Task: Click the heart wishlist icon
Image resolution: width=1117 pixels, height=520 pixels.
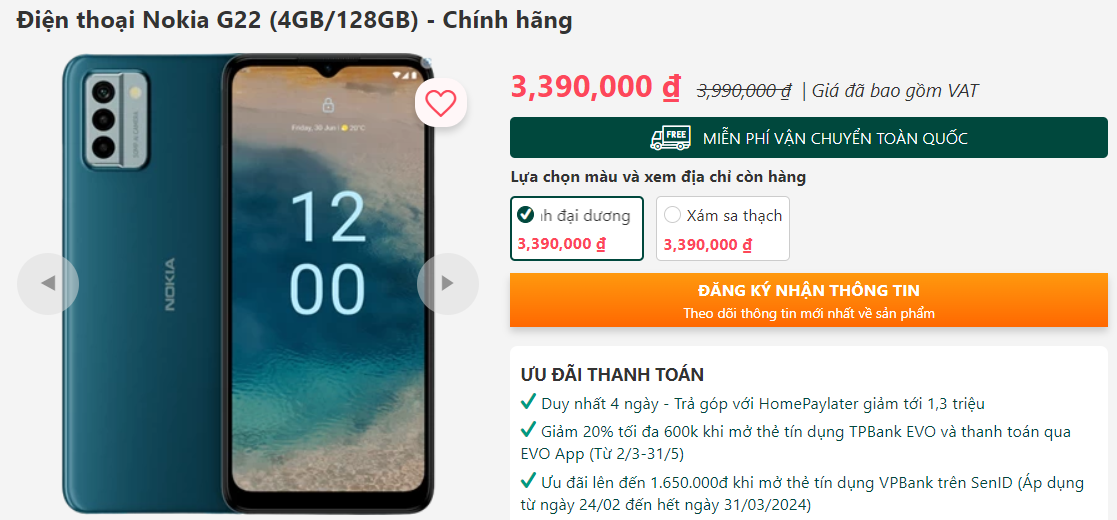Action: point(441,104)
